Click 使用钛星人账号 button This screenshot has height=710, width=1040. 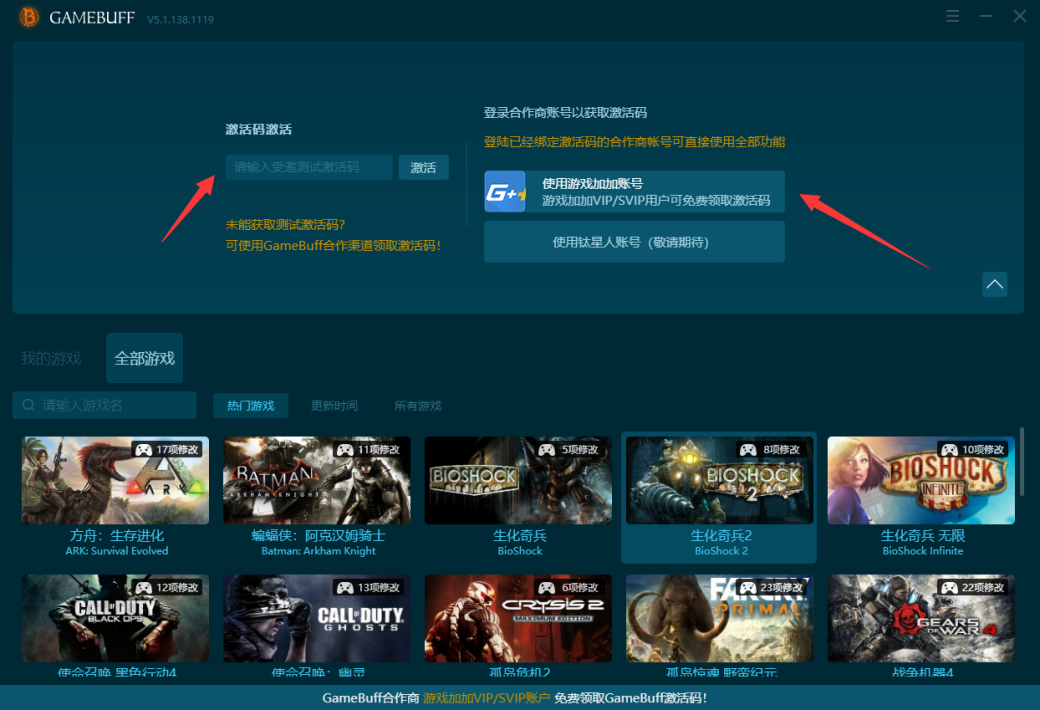(x=634, y=241)
